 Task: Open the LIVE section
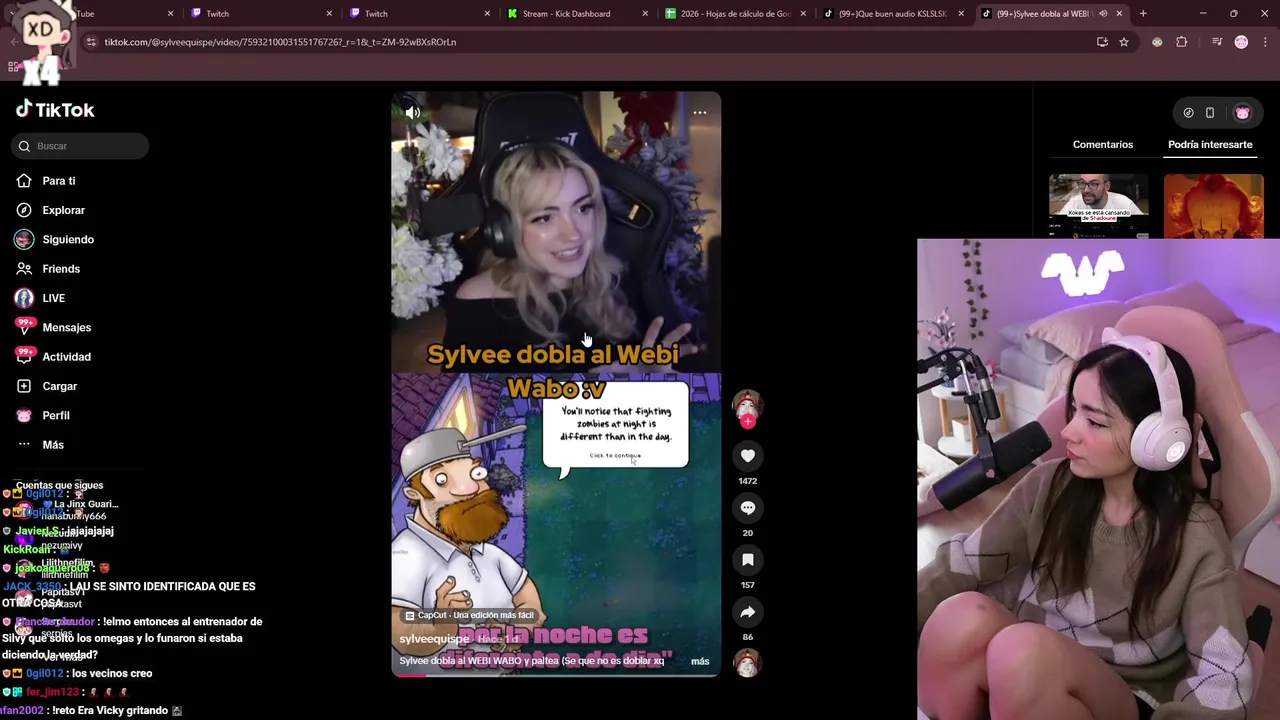pos(53,298)
